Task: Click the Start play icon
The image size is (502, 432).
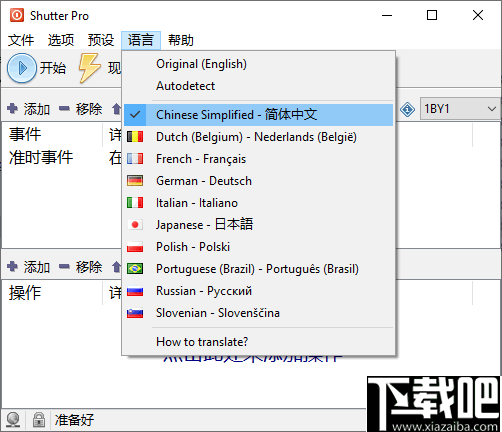Action: point(22,68)
